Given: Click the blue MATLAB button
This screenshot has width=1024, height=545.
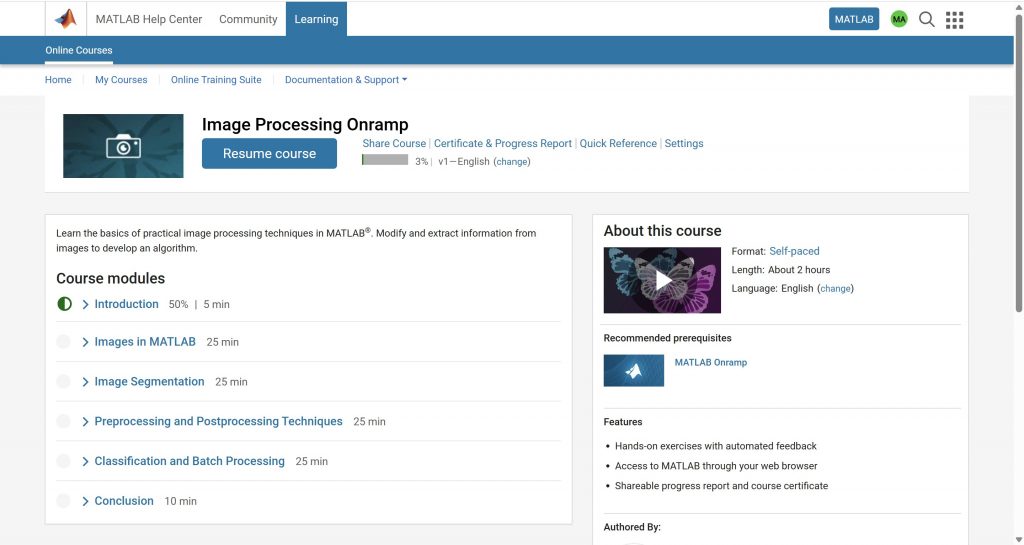Looking at the screenshot, I should tap(854, 19).
